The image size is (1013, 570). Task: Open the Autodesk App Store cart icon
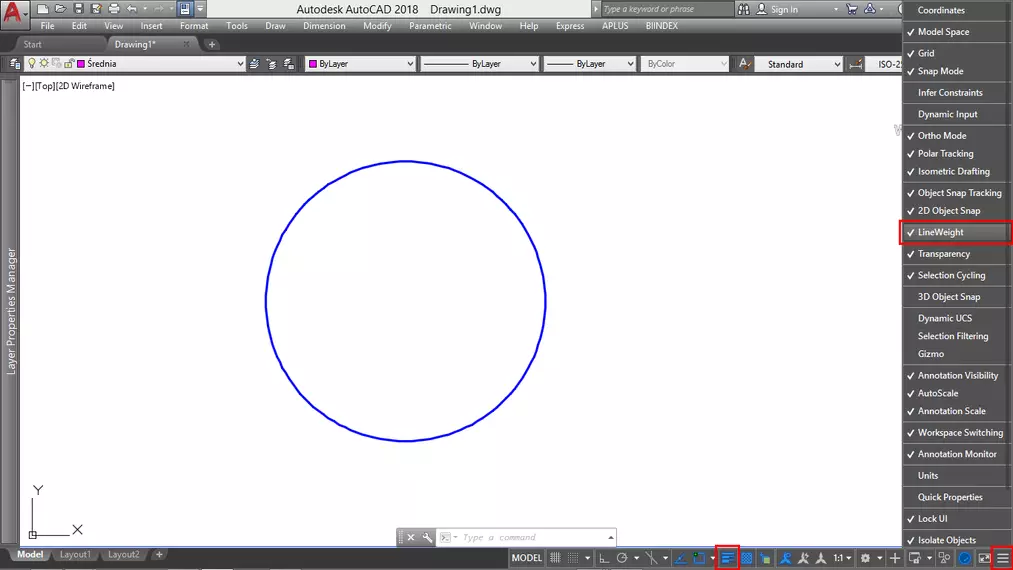[x=852, y=9]
